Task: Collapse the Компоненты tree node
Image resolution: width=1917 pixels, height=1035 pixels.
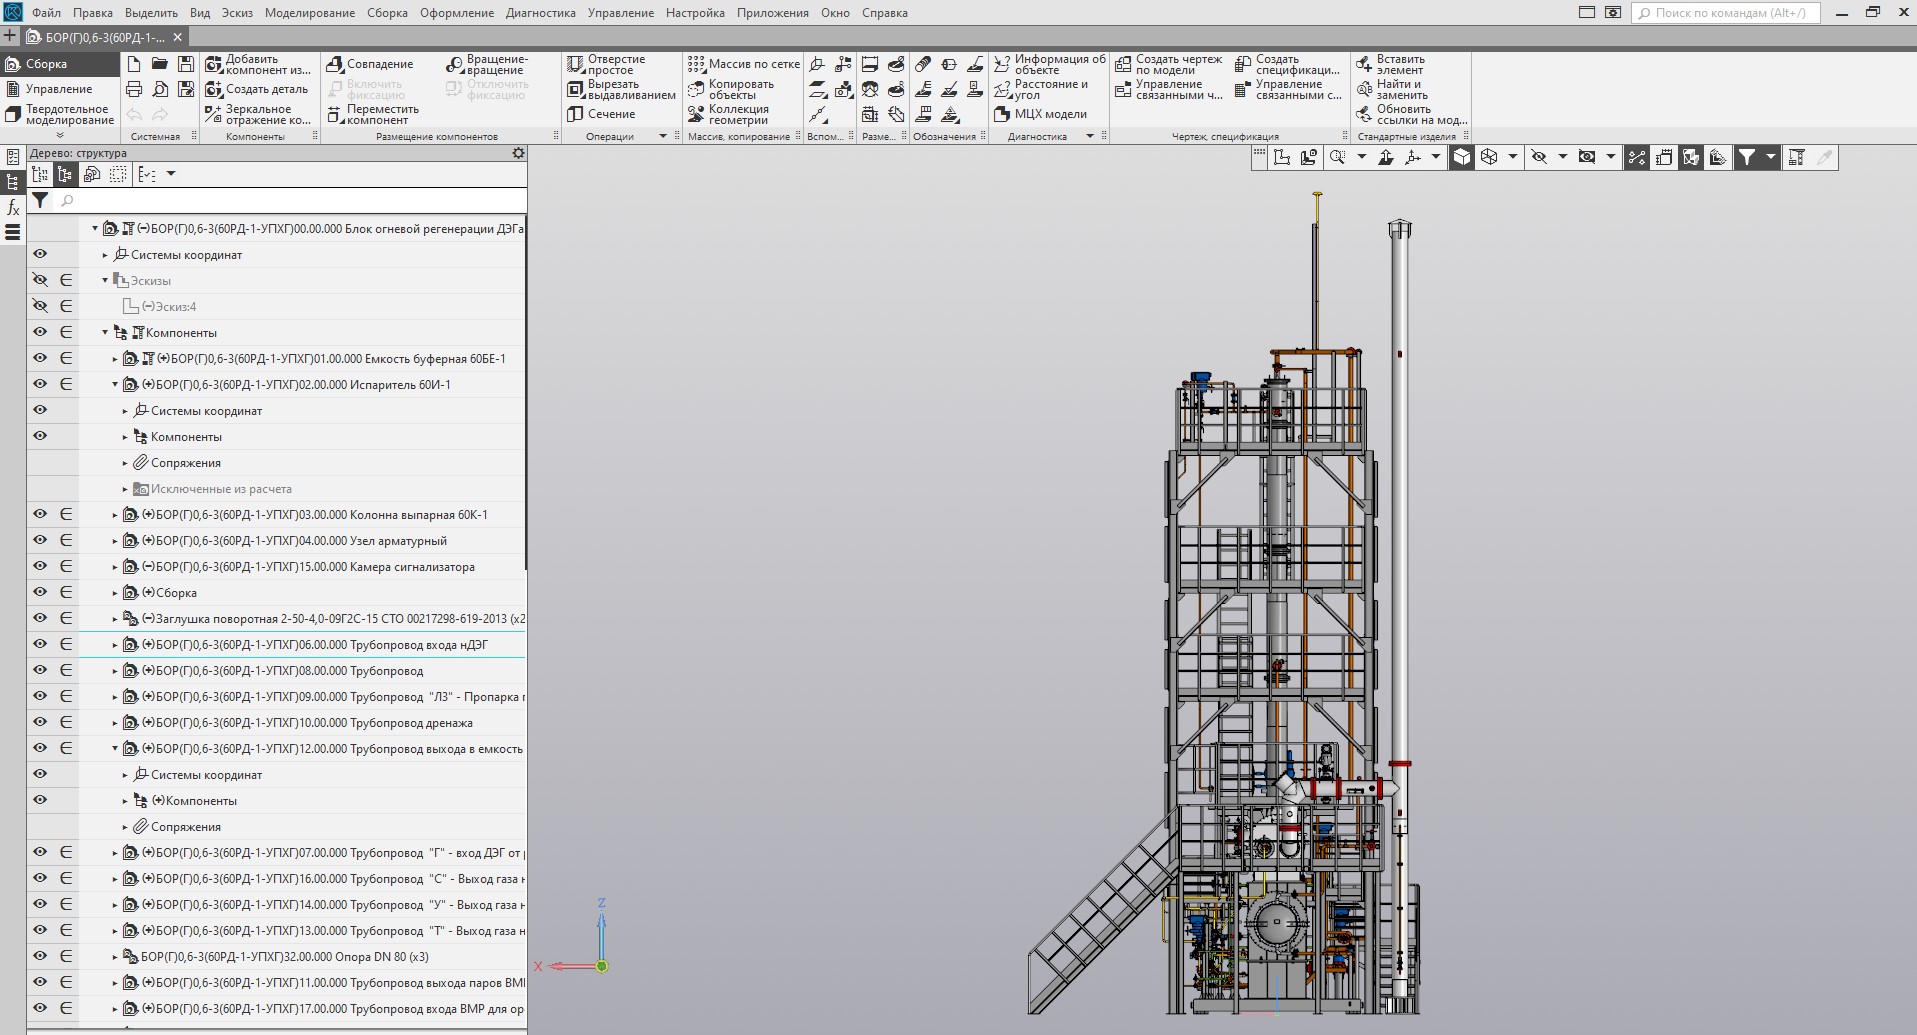Action: click(x=105, y=333)
